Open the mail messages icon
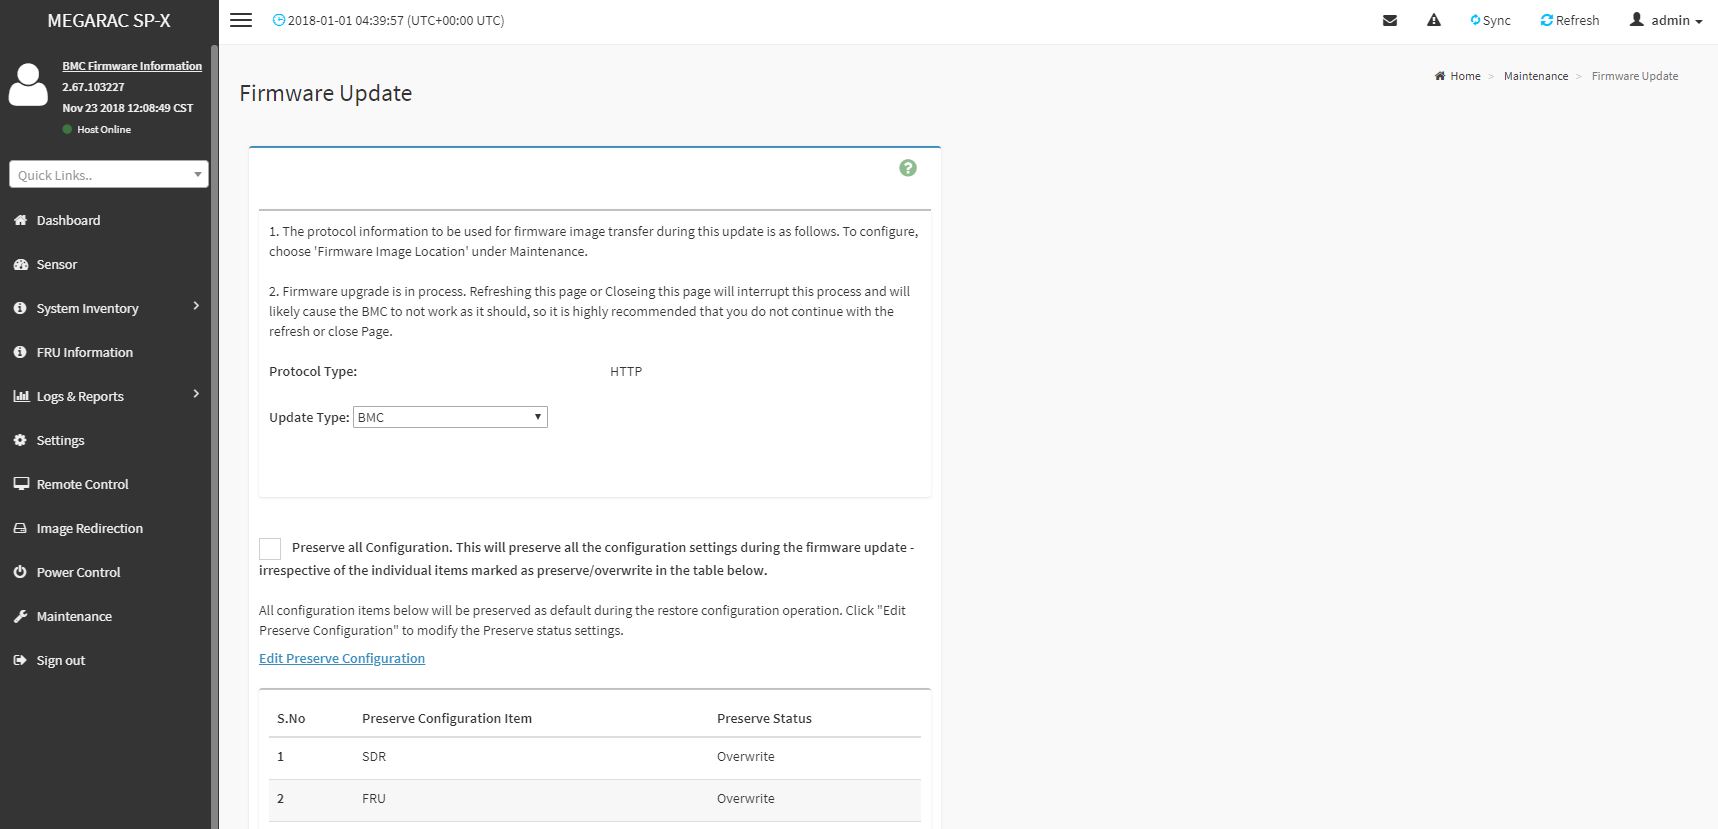This screenshot has height=829, width=1718. click(x=1390, y=20)
